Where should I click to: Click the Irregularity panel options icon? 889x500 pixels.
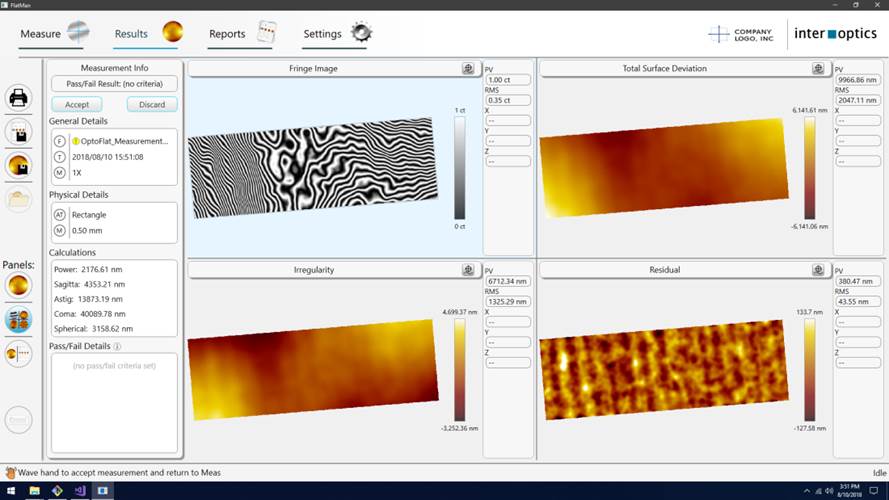[468, 270]
